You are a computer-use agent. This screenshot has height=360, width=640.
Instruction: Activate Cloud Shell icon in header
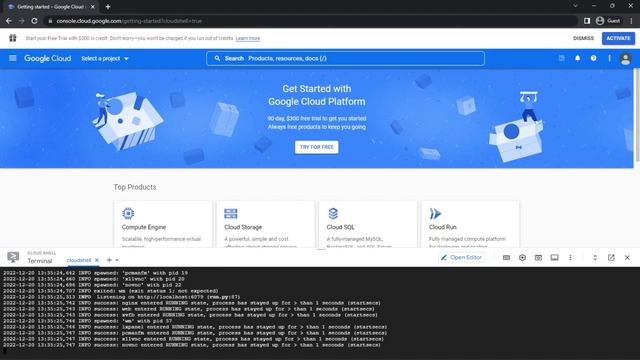point(562,58)
